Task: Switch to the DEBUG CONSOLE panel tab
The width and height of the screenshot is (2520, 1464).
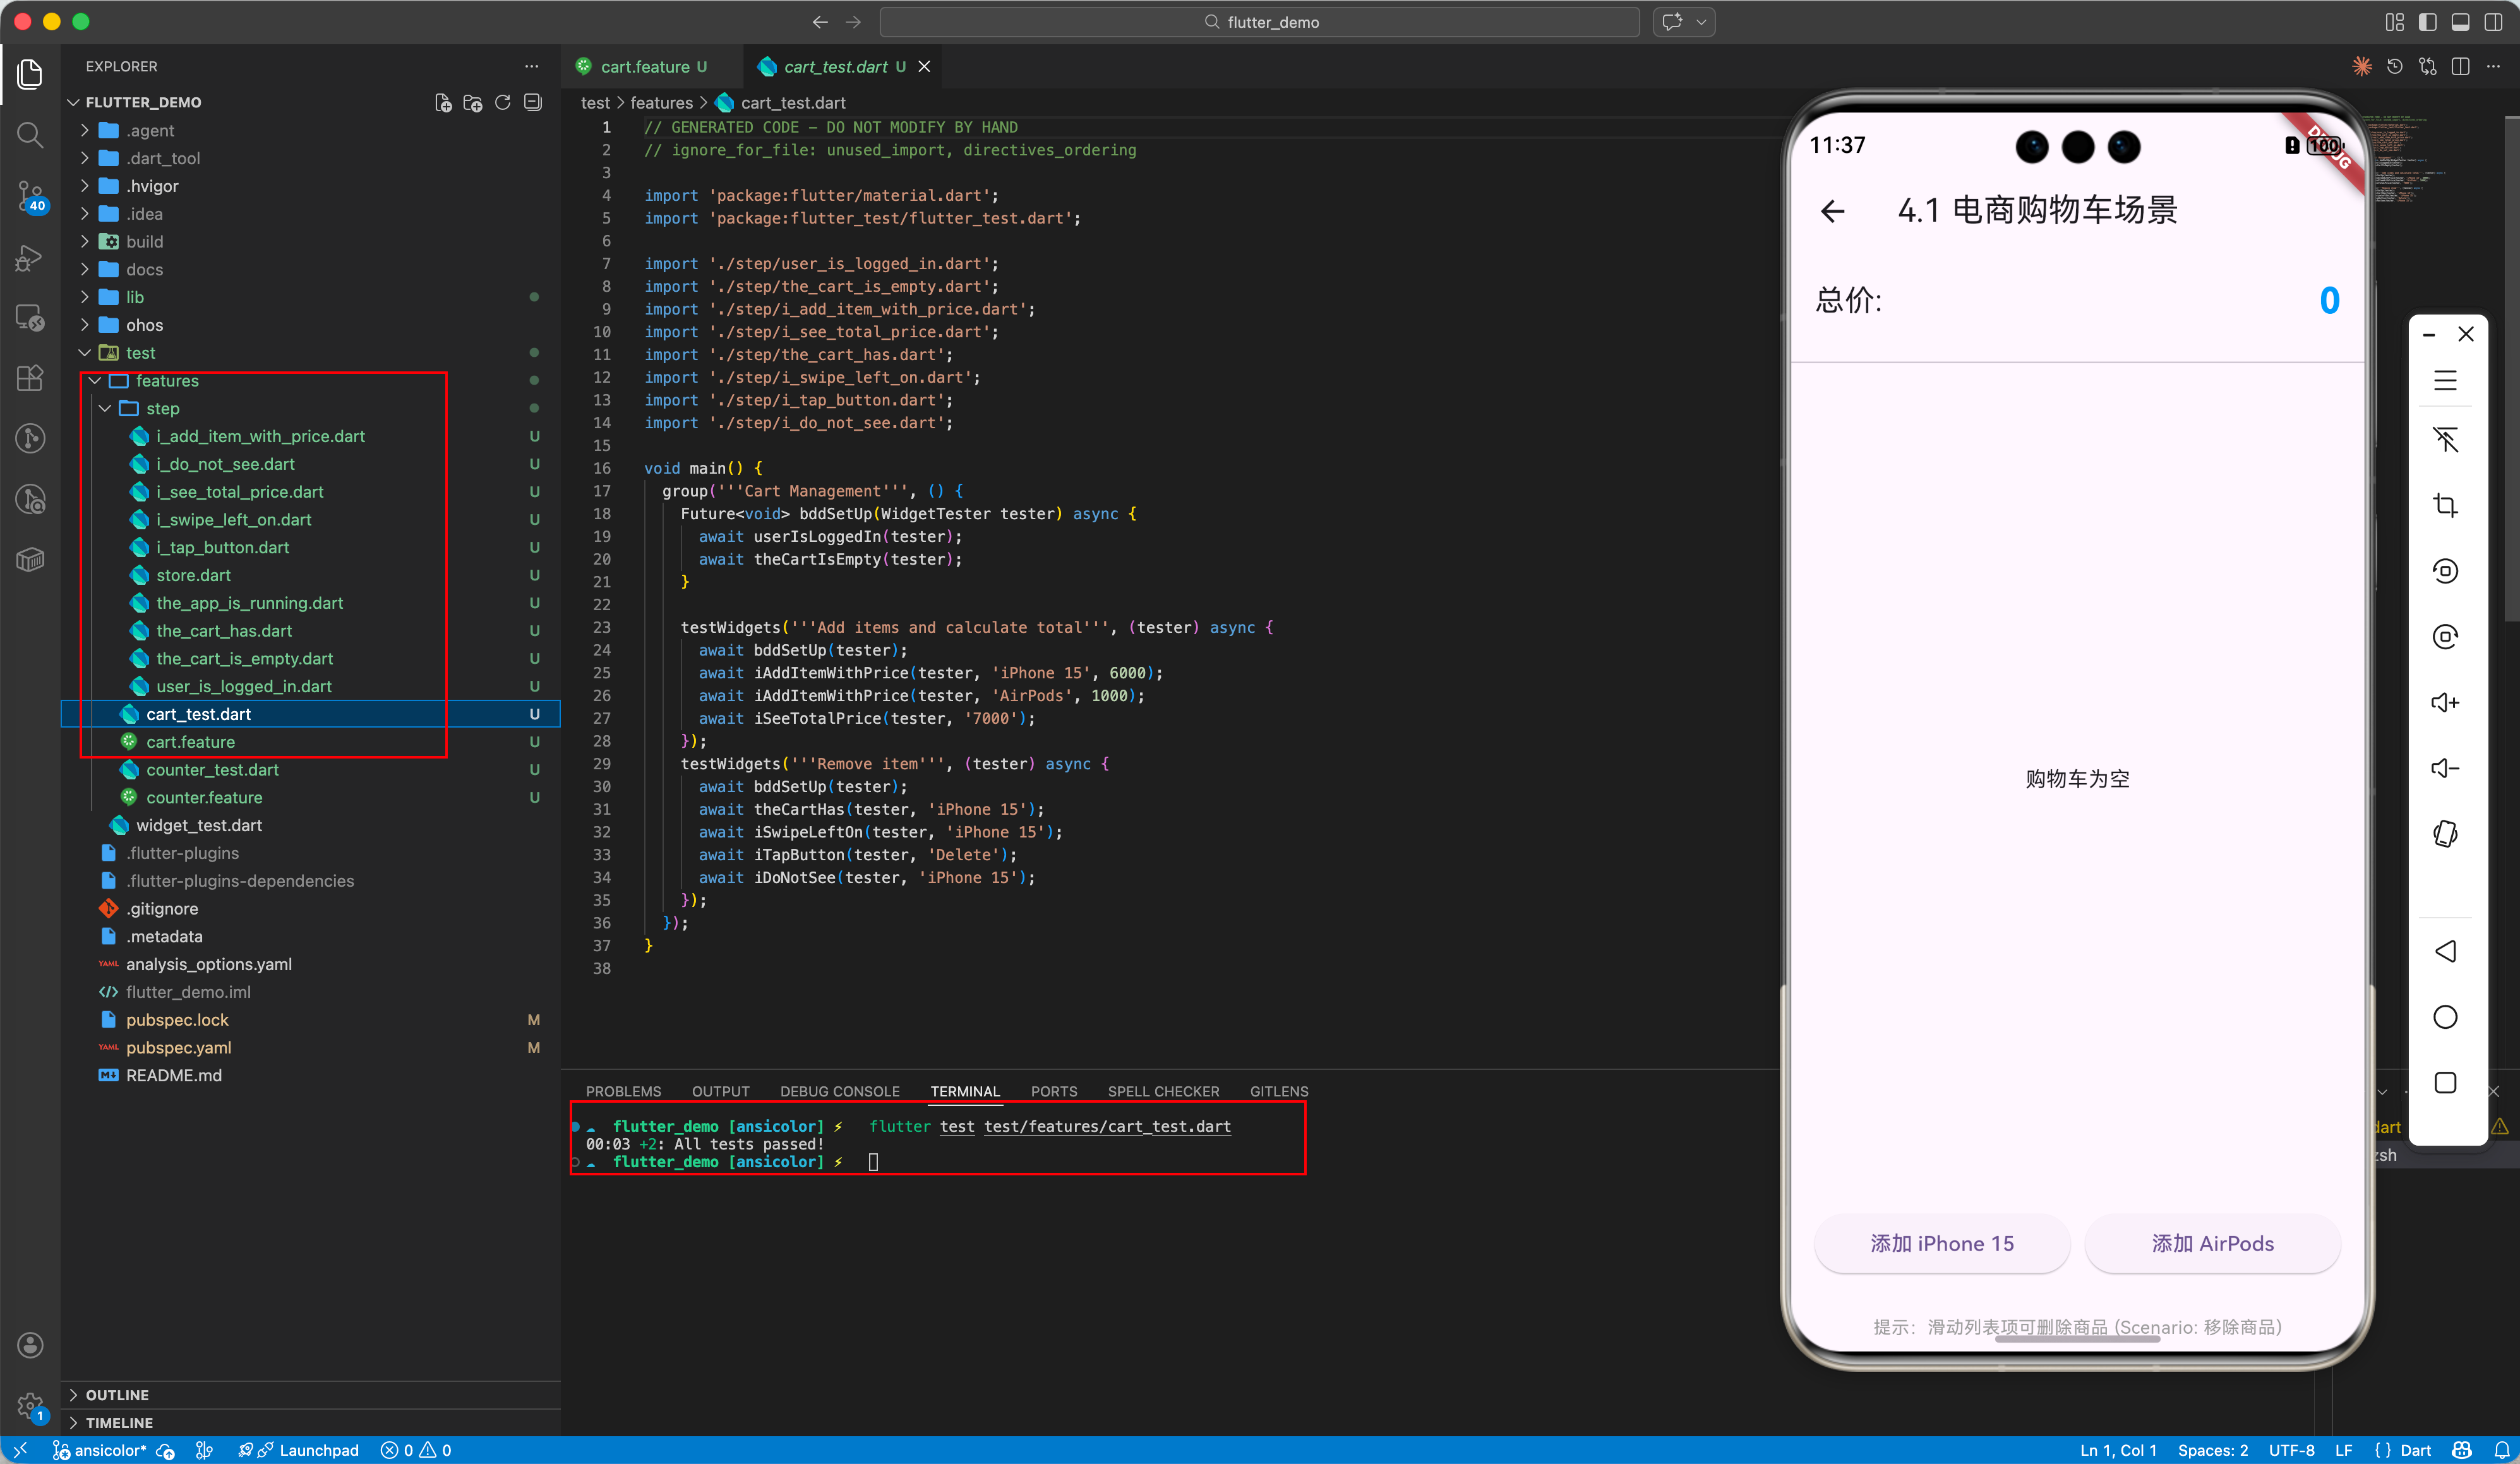Action: [x=839, y=1091]
